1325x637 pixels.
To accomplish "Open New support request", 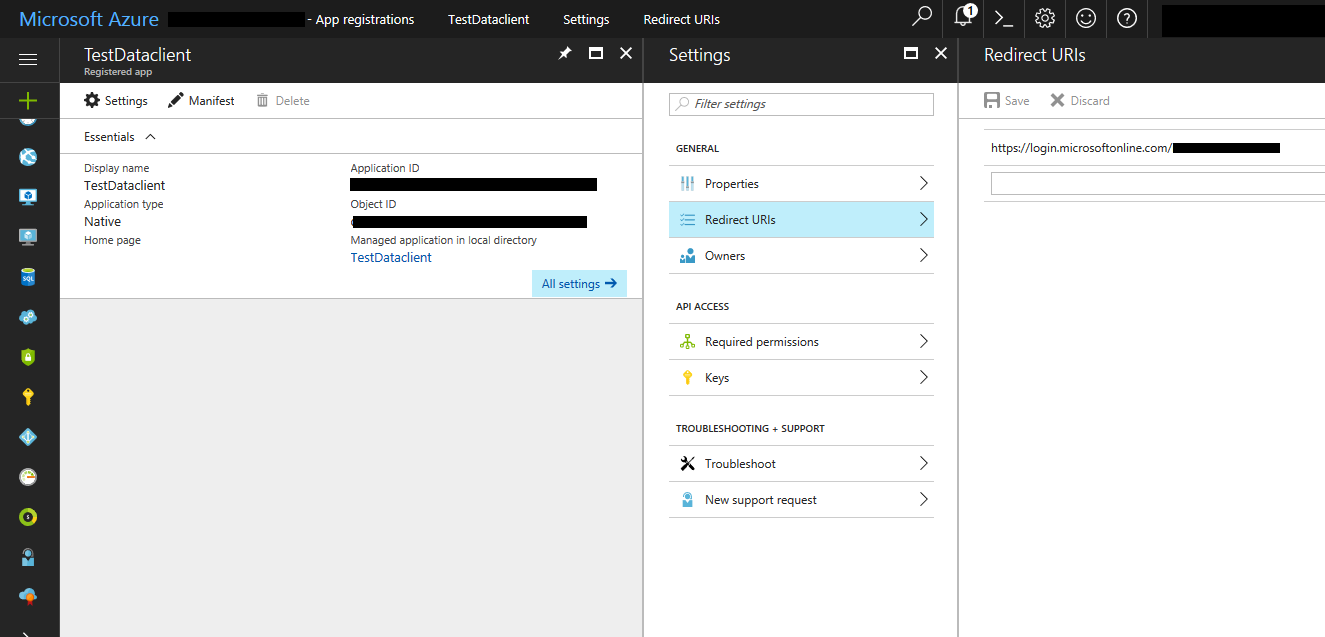I will 801,499.
